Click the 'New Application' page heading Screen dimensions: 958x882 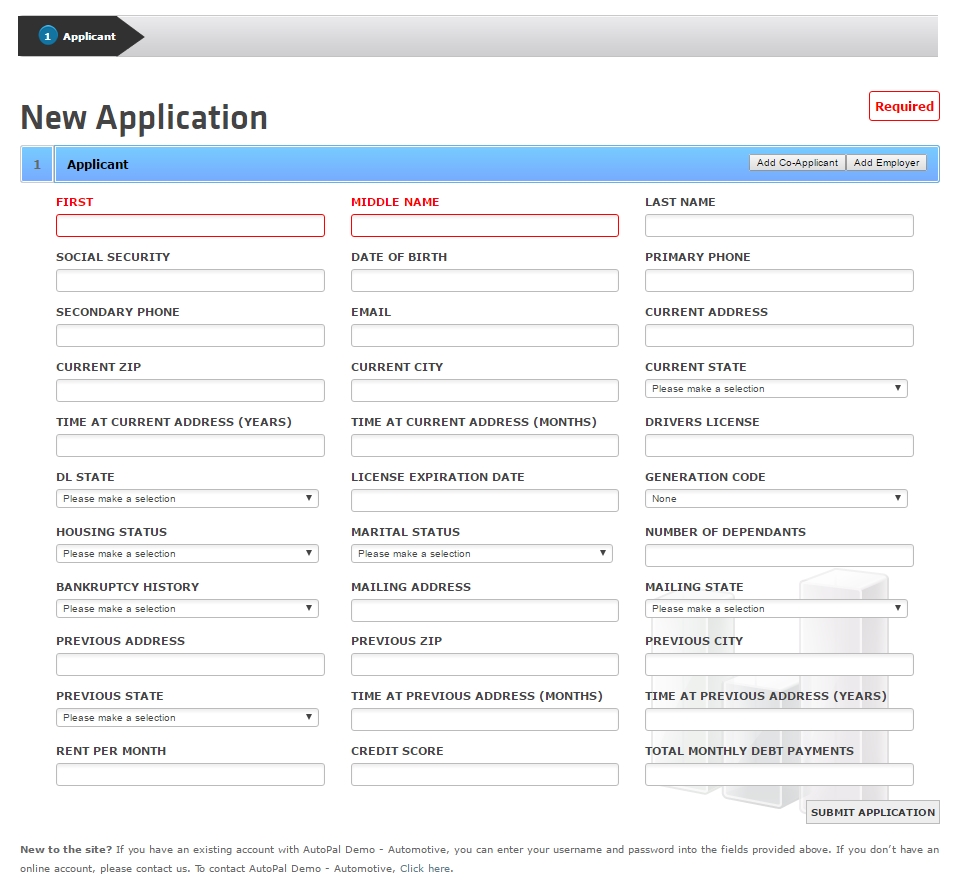pos(144,117)
